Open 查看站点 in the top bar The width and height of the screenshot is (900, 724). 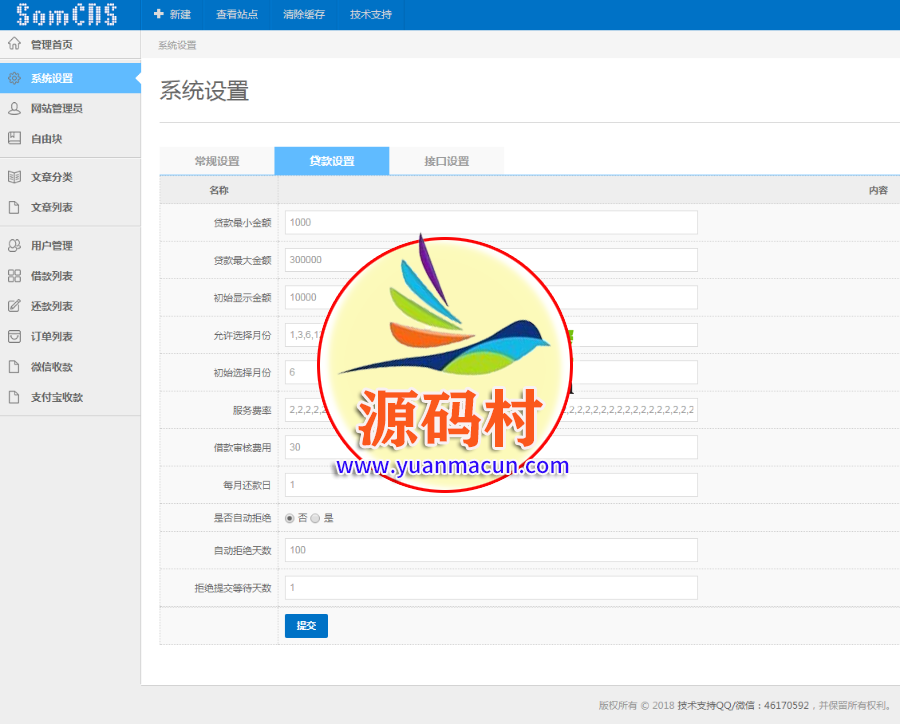[x=237, y=15]
